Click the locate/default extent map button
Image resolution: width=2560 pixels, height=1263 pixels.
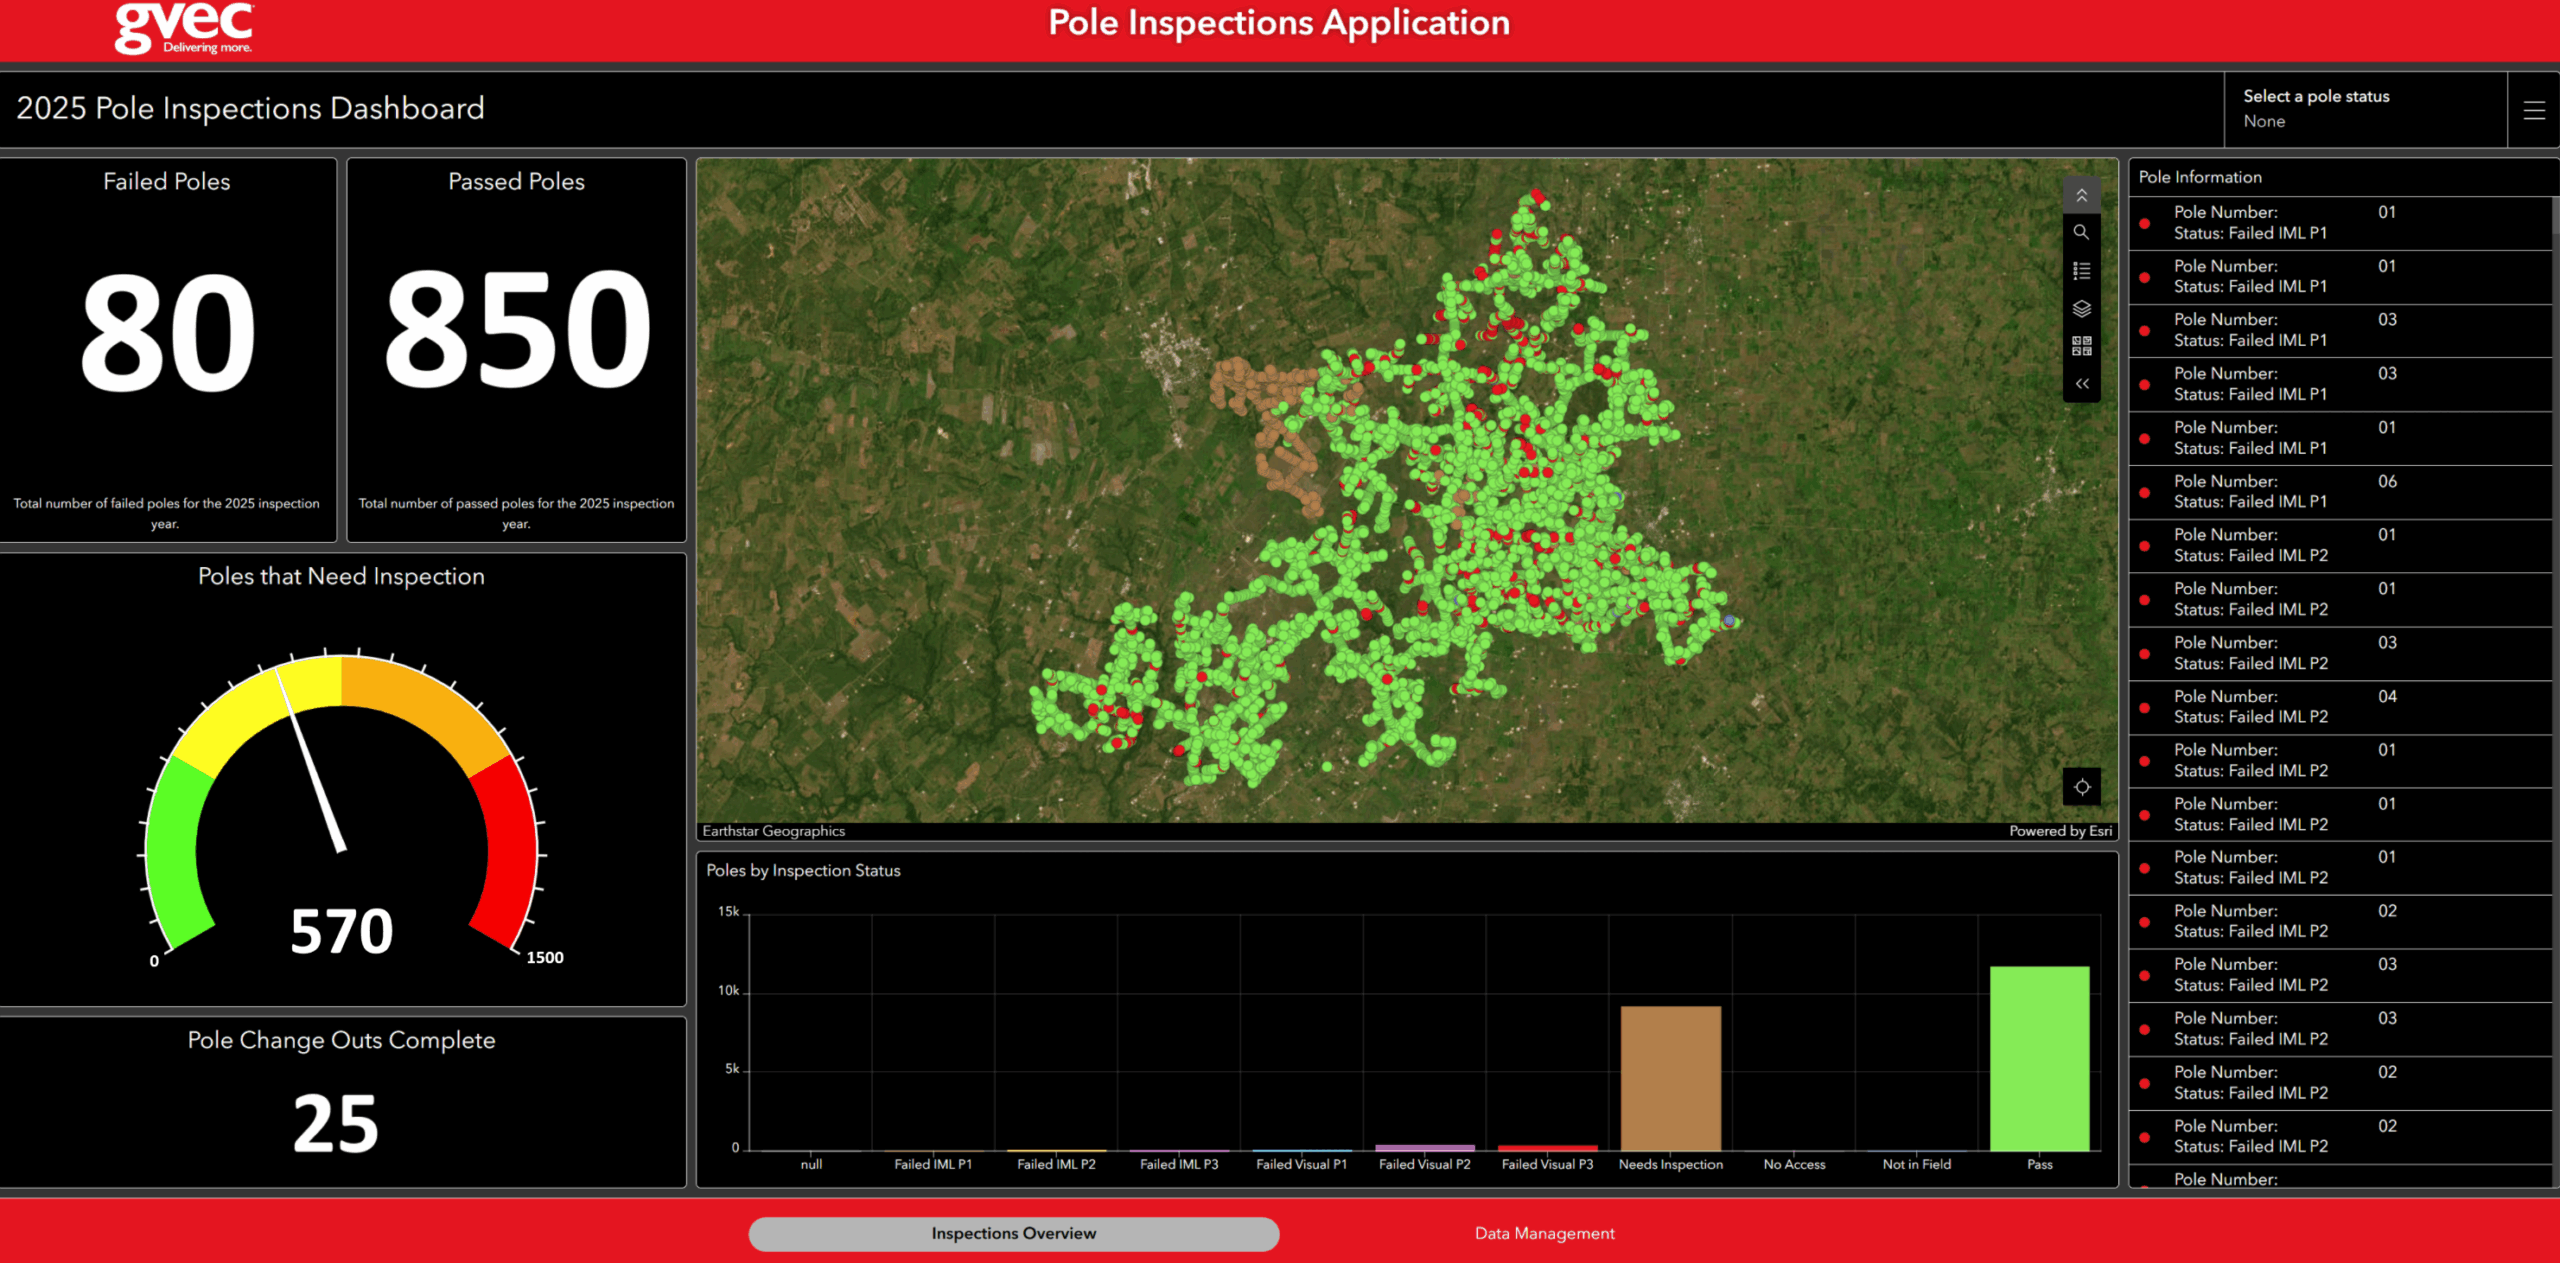tap(2081, 787)
